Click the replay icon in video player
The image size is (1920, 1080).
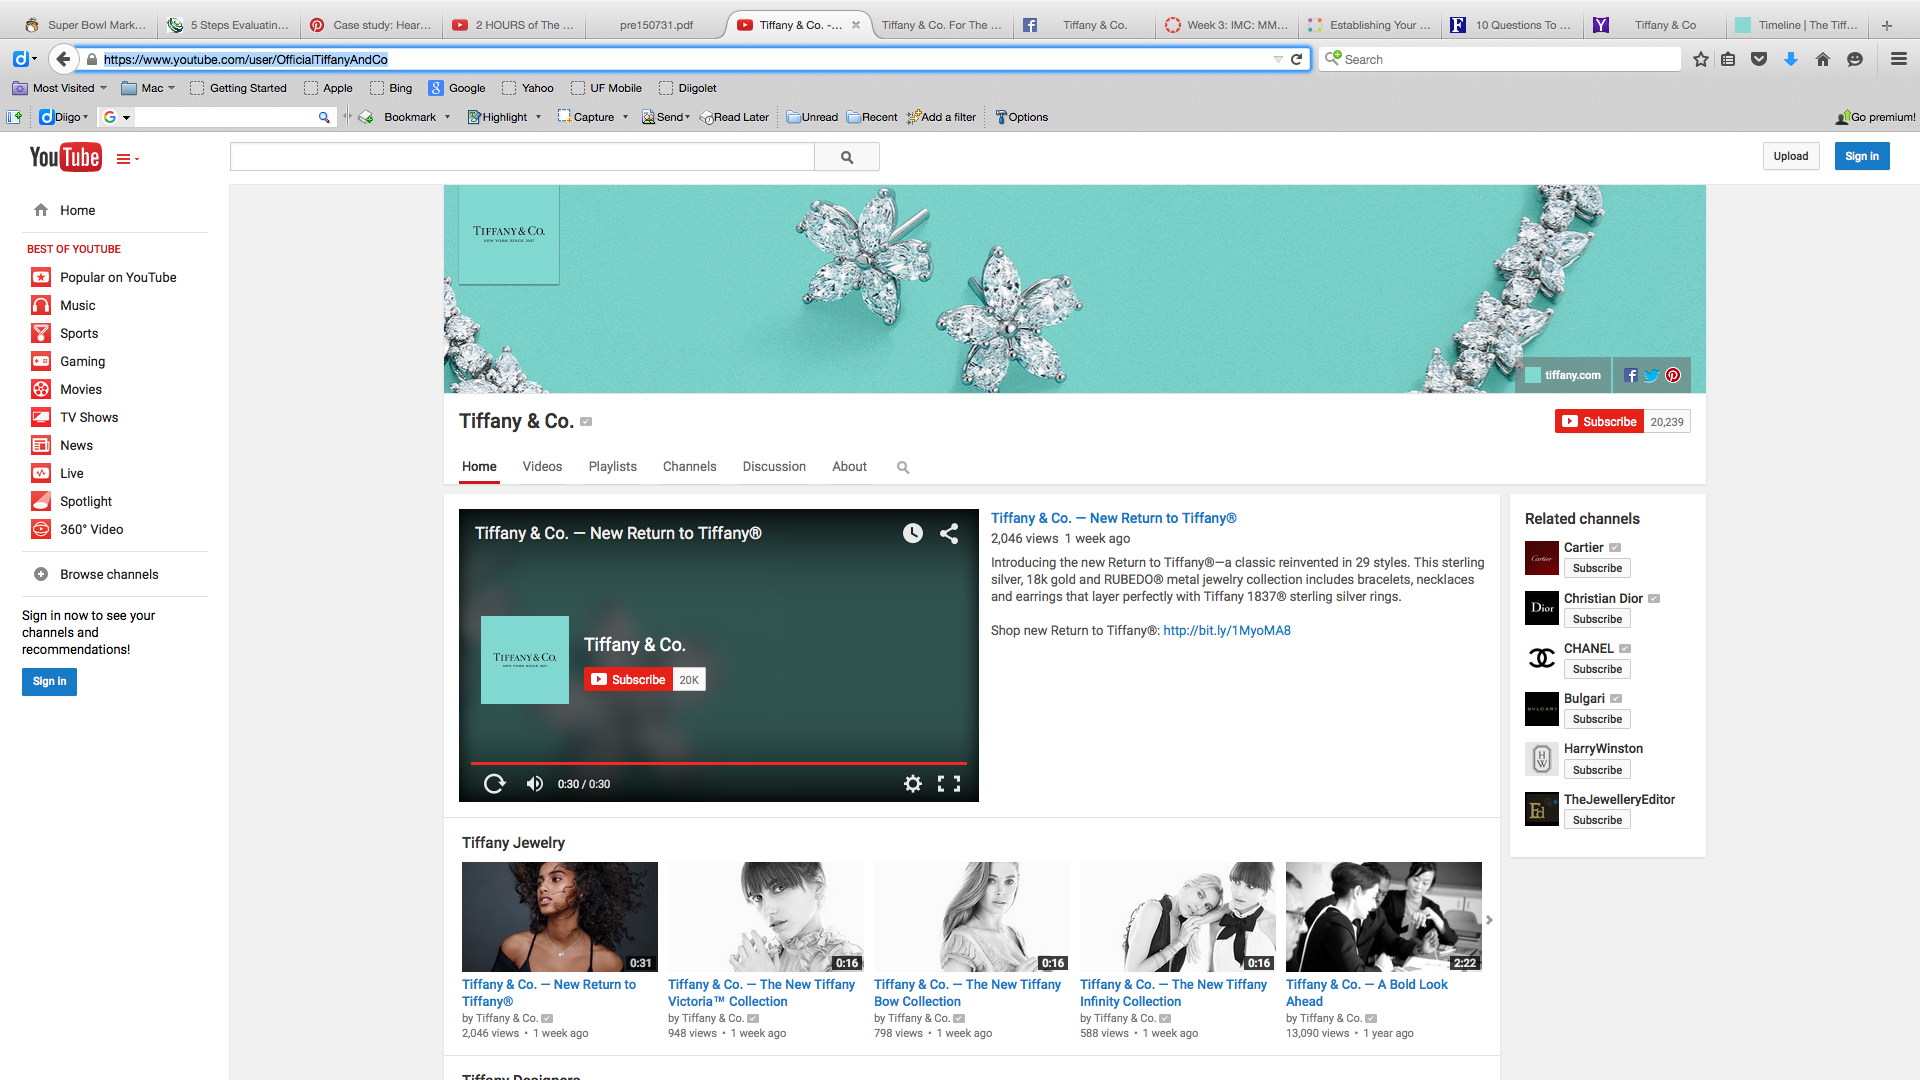(x=494, y=784)
